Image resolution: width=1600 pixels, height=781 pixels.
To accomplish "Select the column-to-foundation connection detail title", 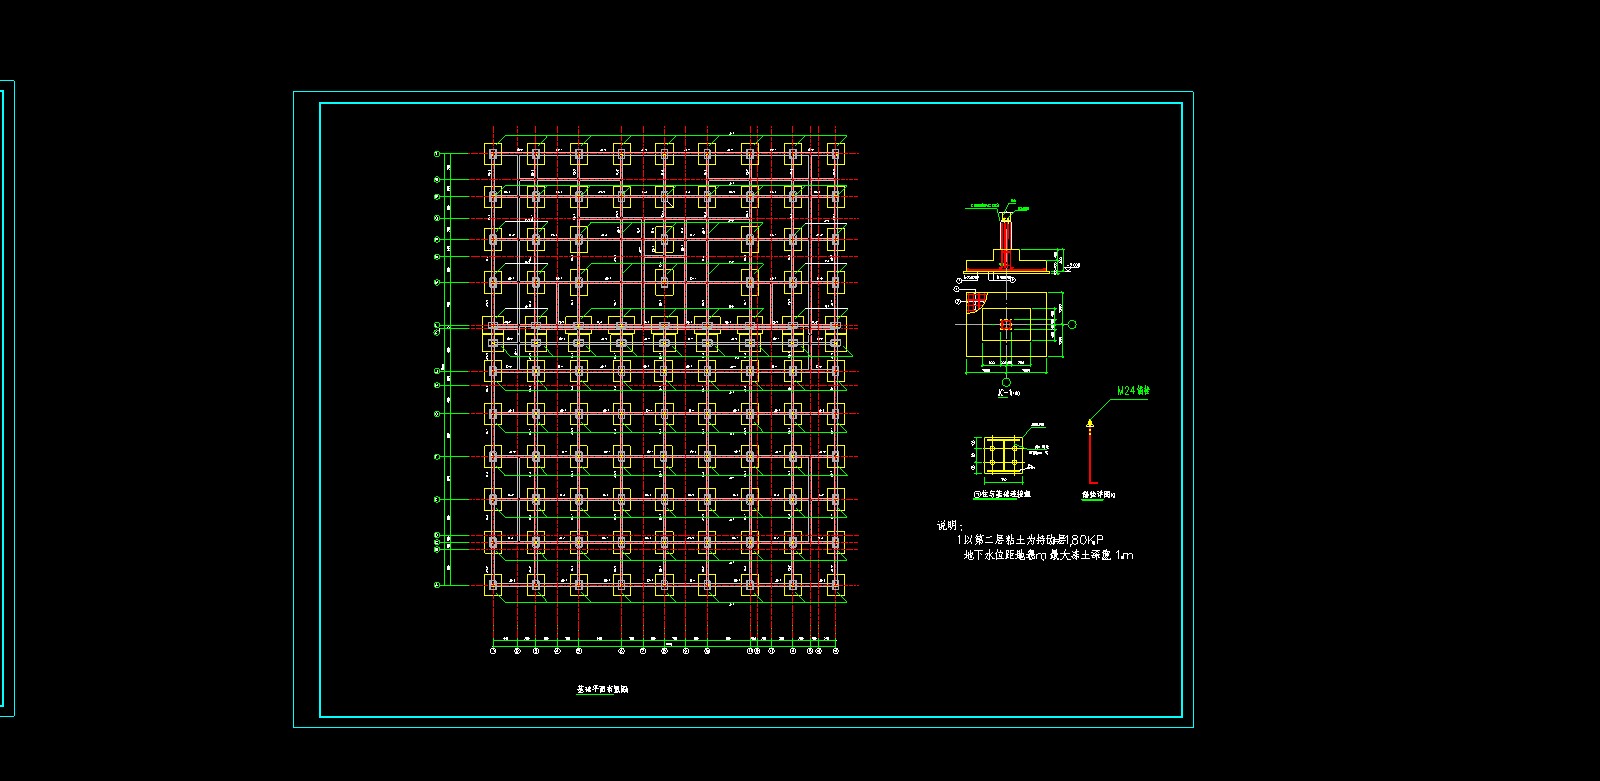I will click(1002, 494).
